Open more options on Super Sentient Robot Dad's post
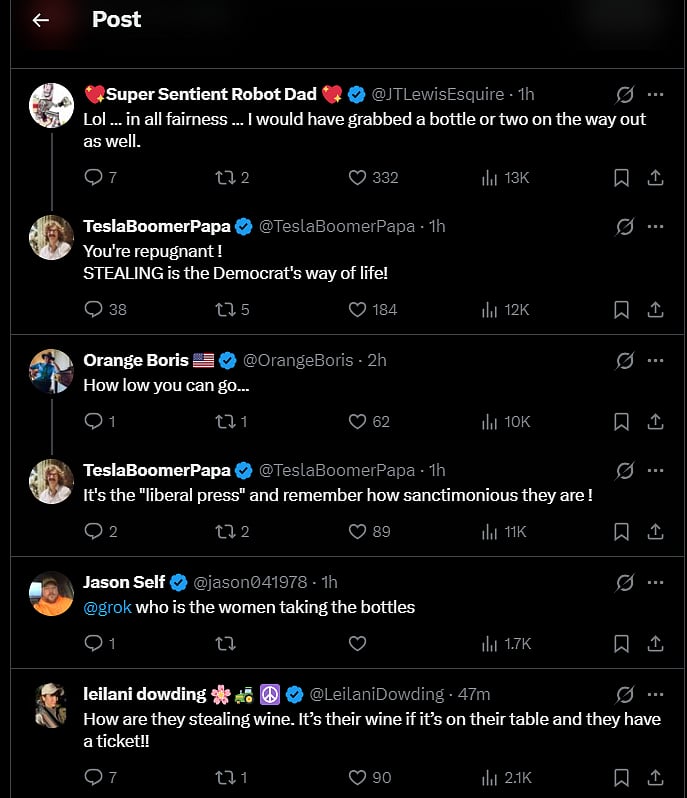687x798 pixels. point(655,94)
